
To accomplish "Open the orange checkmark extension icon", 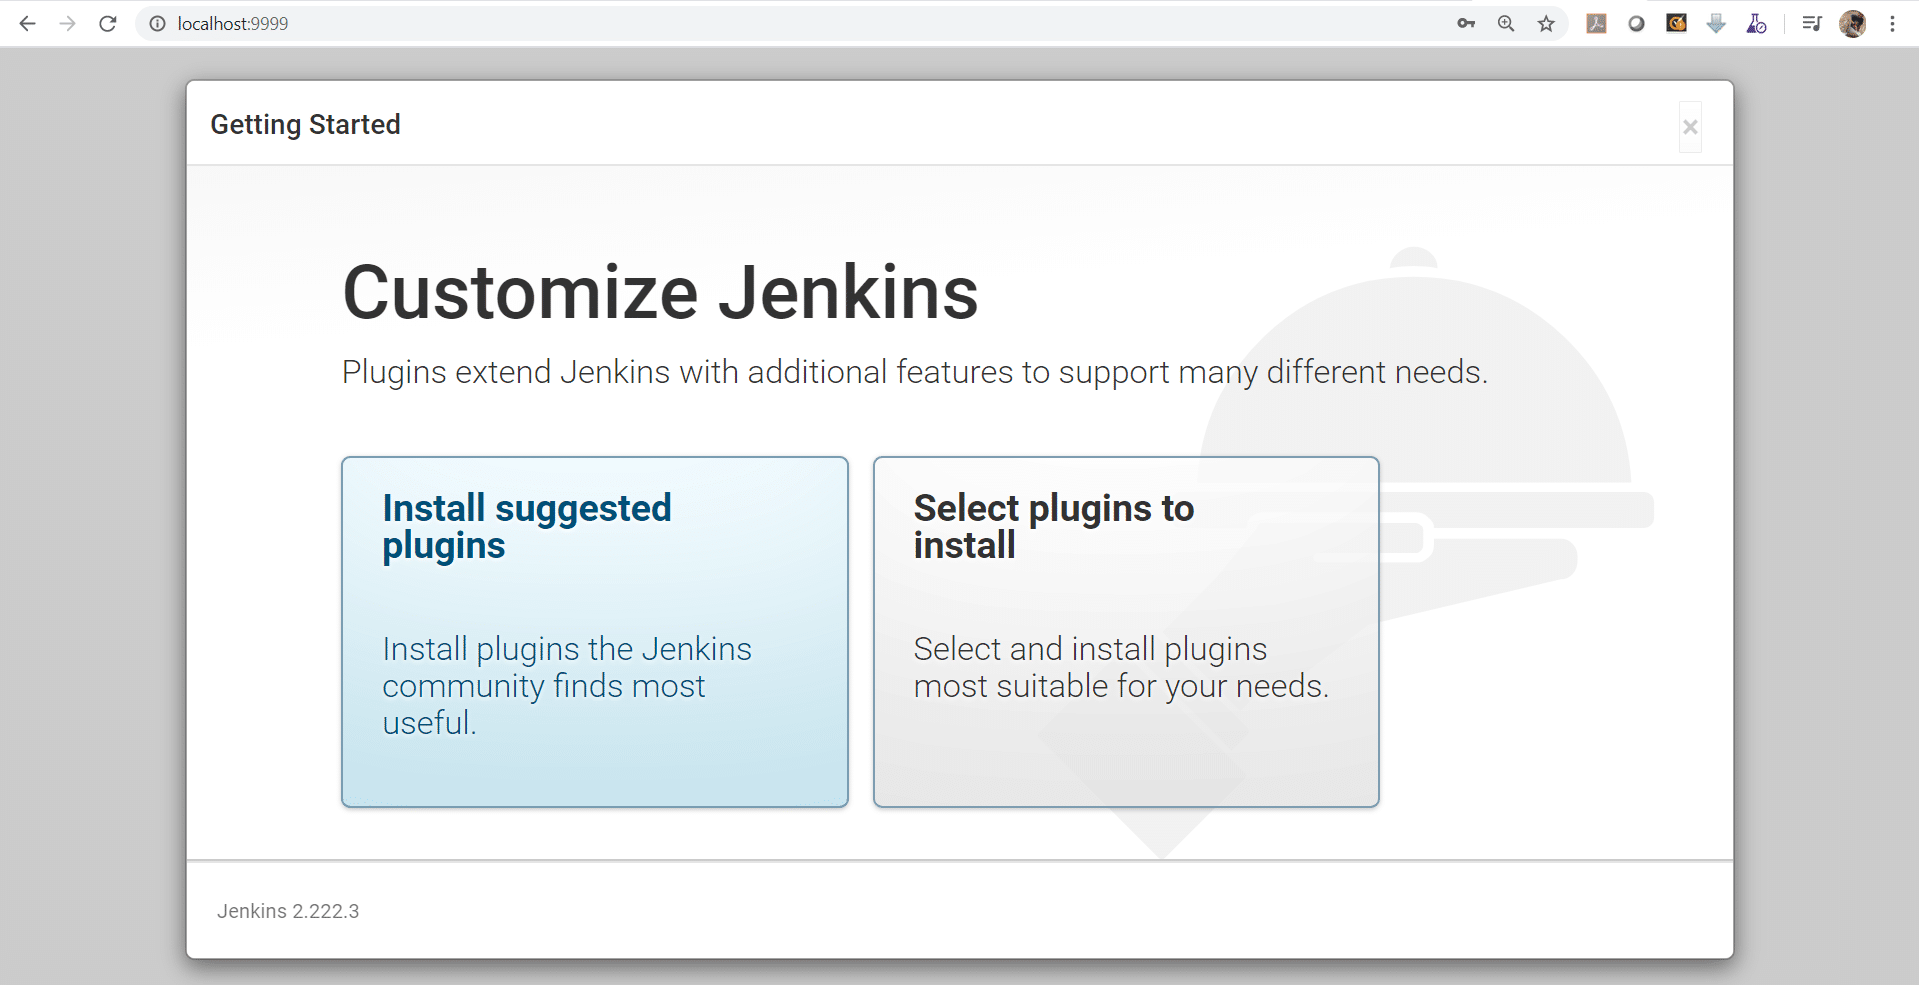I will click(x=1676, y=24).
